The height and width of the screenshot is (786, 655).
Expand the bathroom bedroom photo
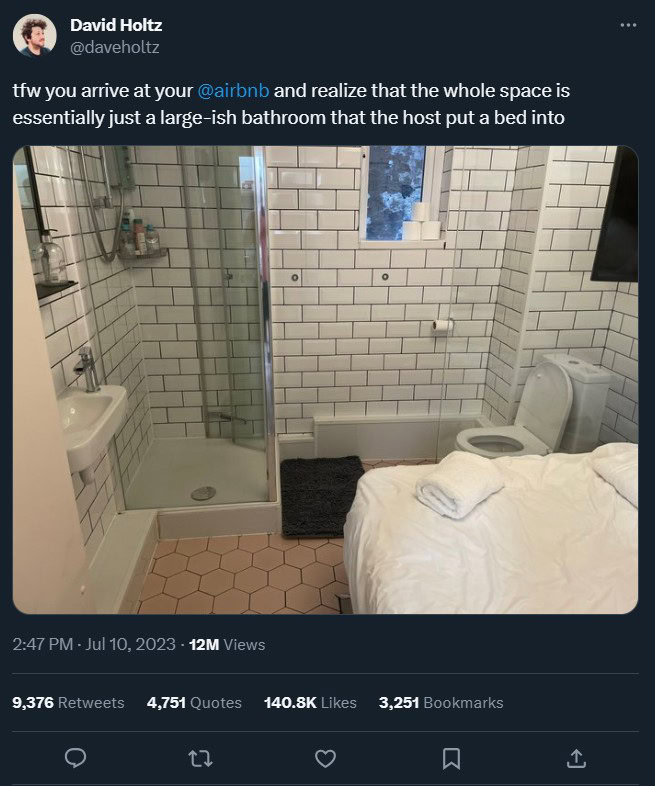tap(325, 380)
